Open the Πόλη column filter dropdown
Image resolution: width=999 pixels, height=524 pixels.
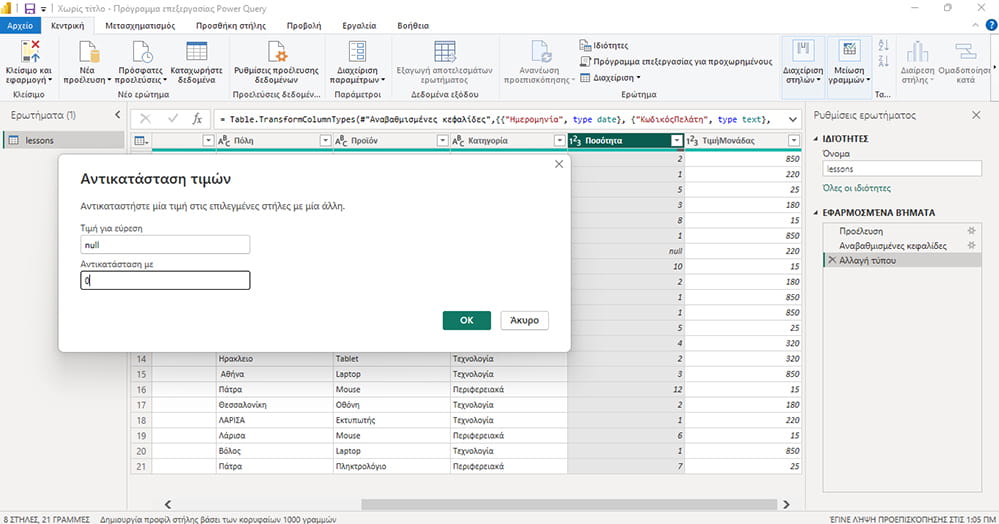325,140
